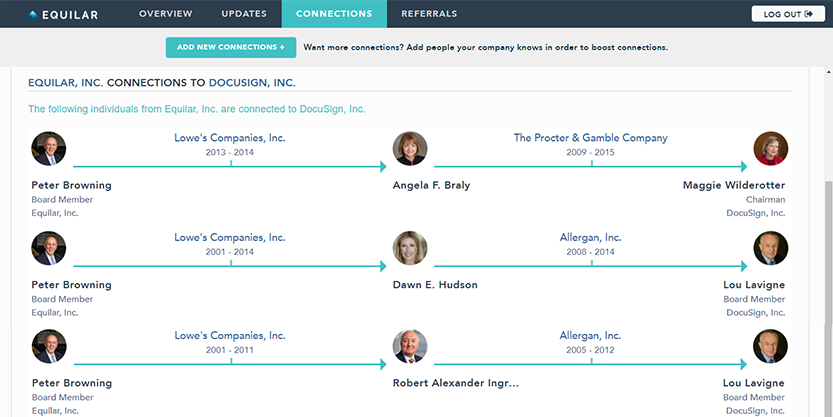The width and height of the screenshot is (833, 417).
Task: Click Add New Connections button
Action: point(231,47)
